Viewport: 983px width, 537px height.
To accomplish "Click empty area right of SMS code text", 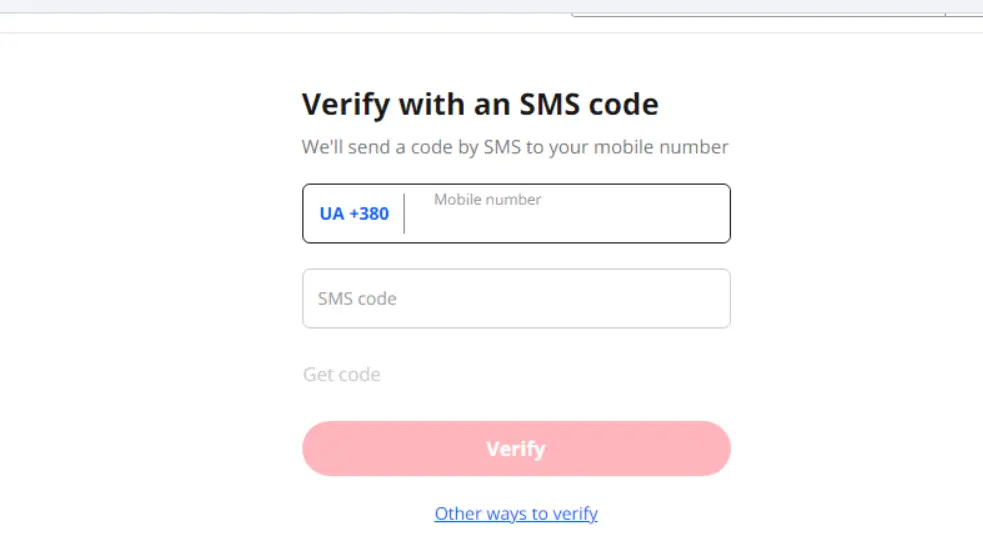I will tap(563, 298).
